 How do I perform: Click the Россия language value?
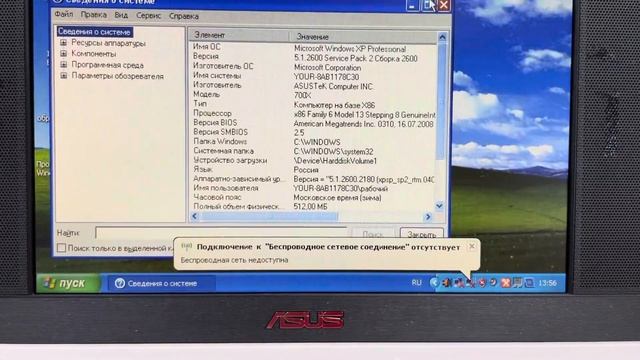(306, 170)
